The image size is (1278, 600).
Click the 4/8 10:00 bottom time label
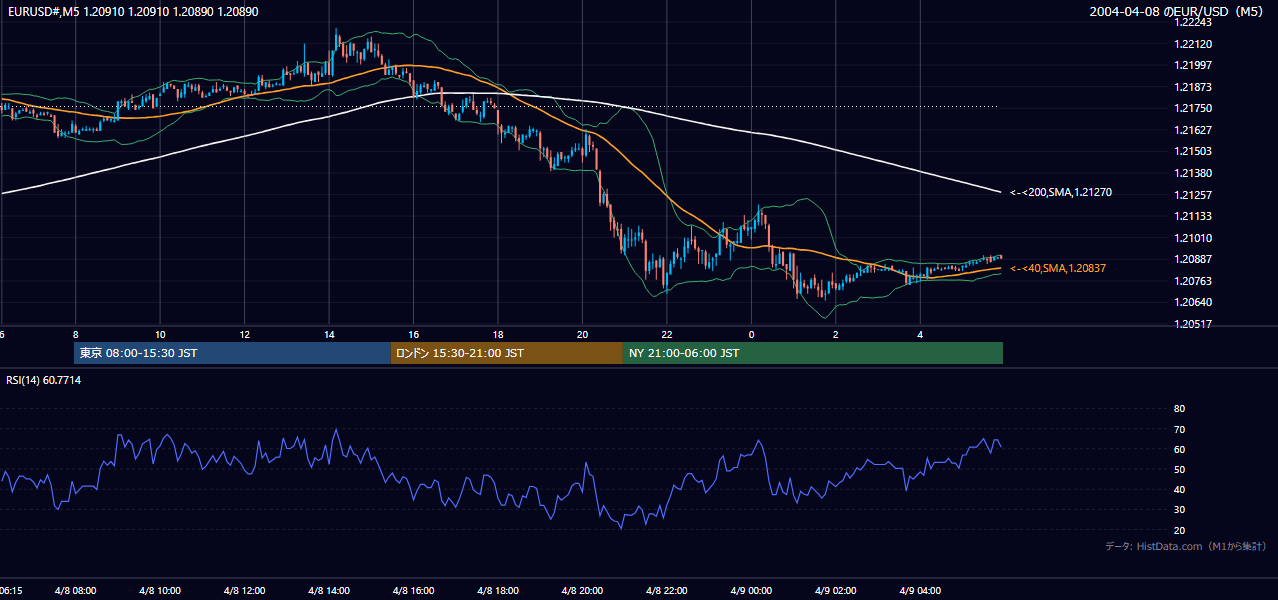160,591
